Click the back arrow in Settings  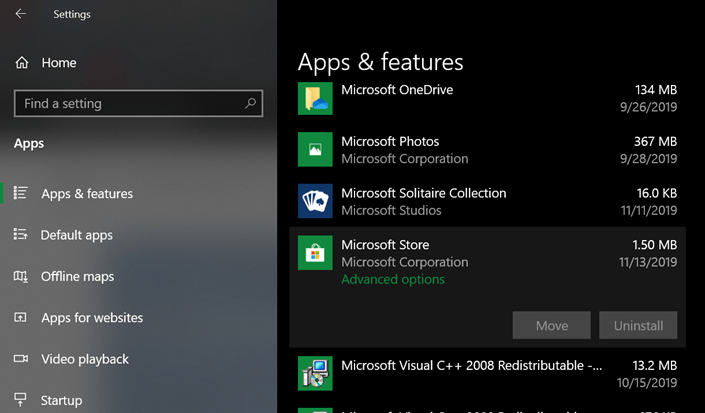pos(21,14)
